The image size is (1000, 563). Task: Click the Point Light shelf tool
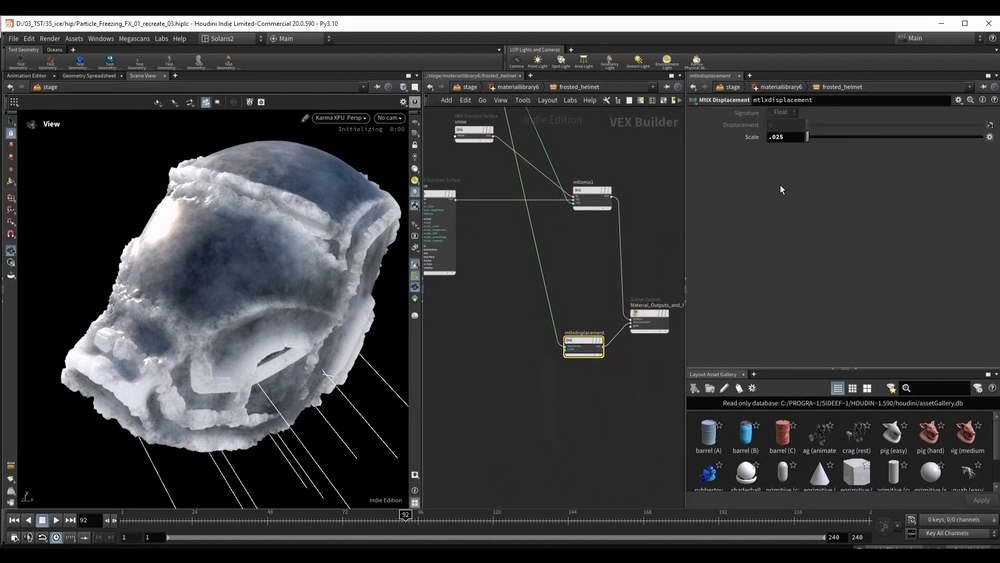pos(538,62)
